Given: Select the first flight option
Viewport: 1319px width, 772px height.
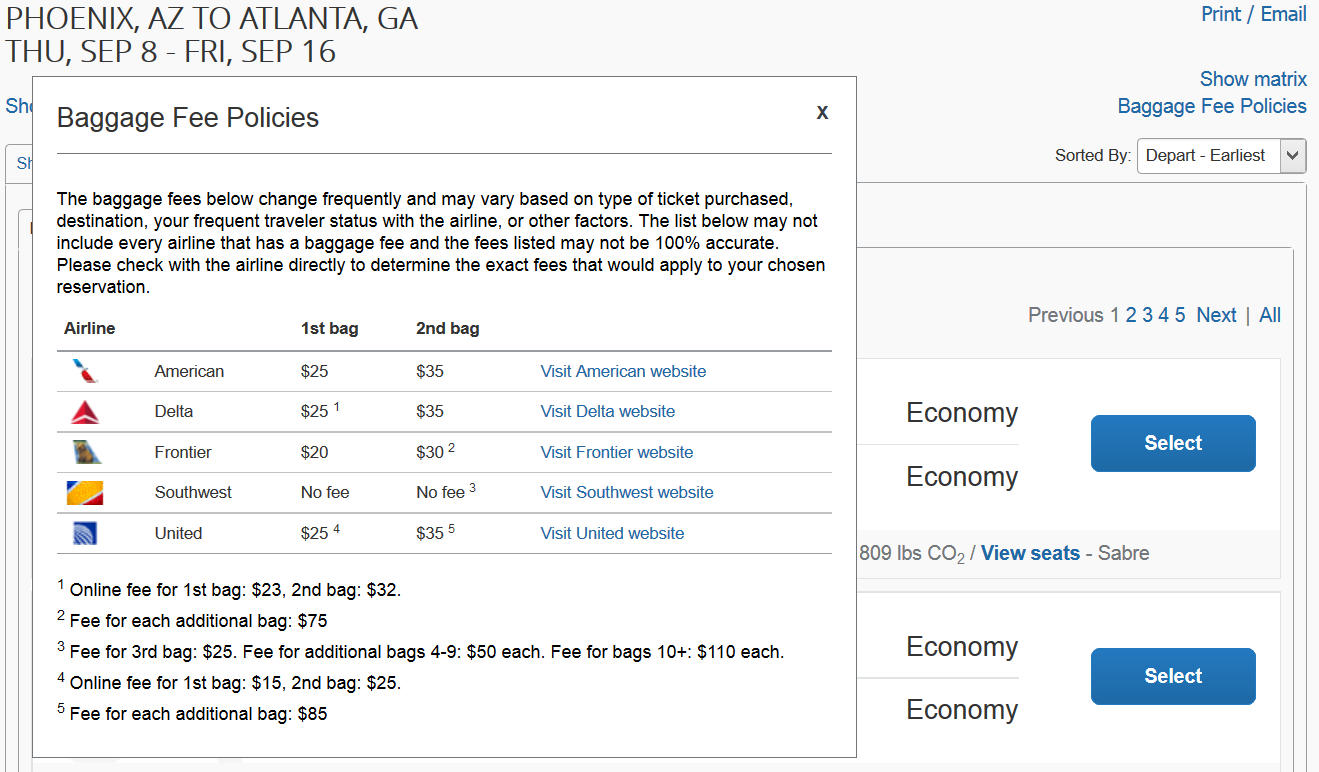Looking at the screenshot, I should [1172, 443].
